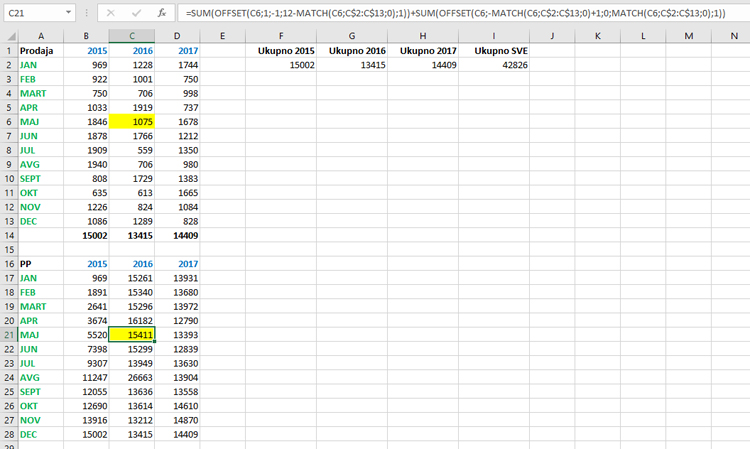Select the Ukupno SVE header cell
The image size is (750, 449).
[494, 50]
